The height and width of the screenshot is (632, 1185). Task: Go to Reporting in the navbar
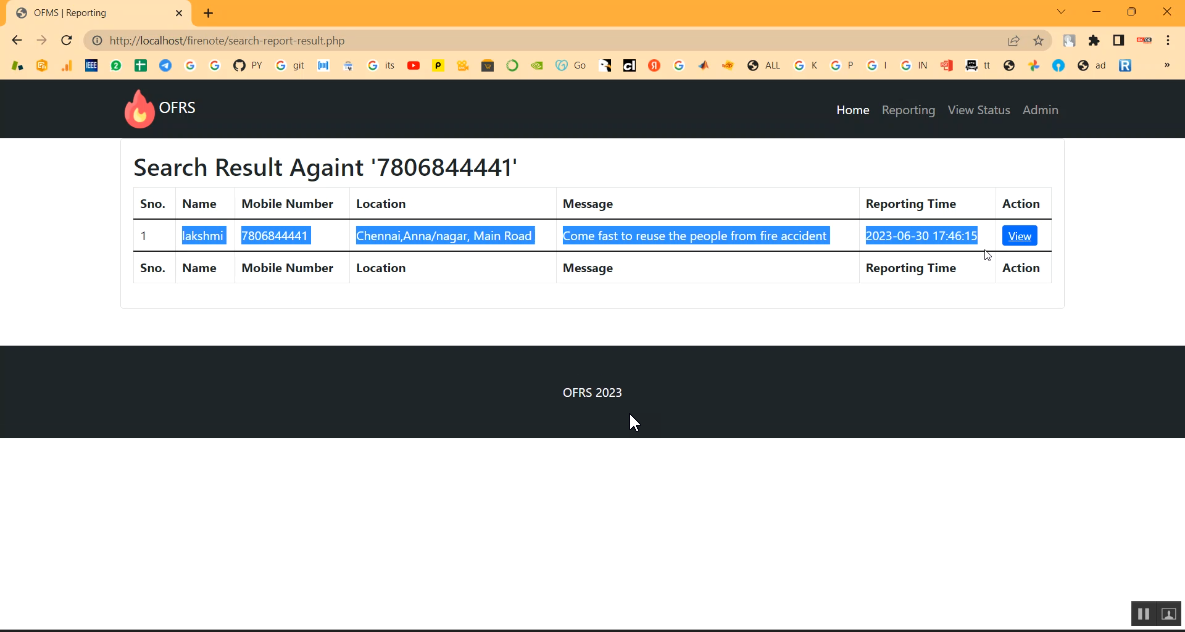point(908,110)
